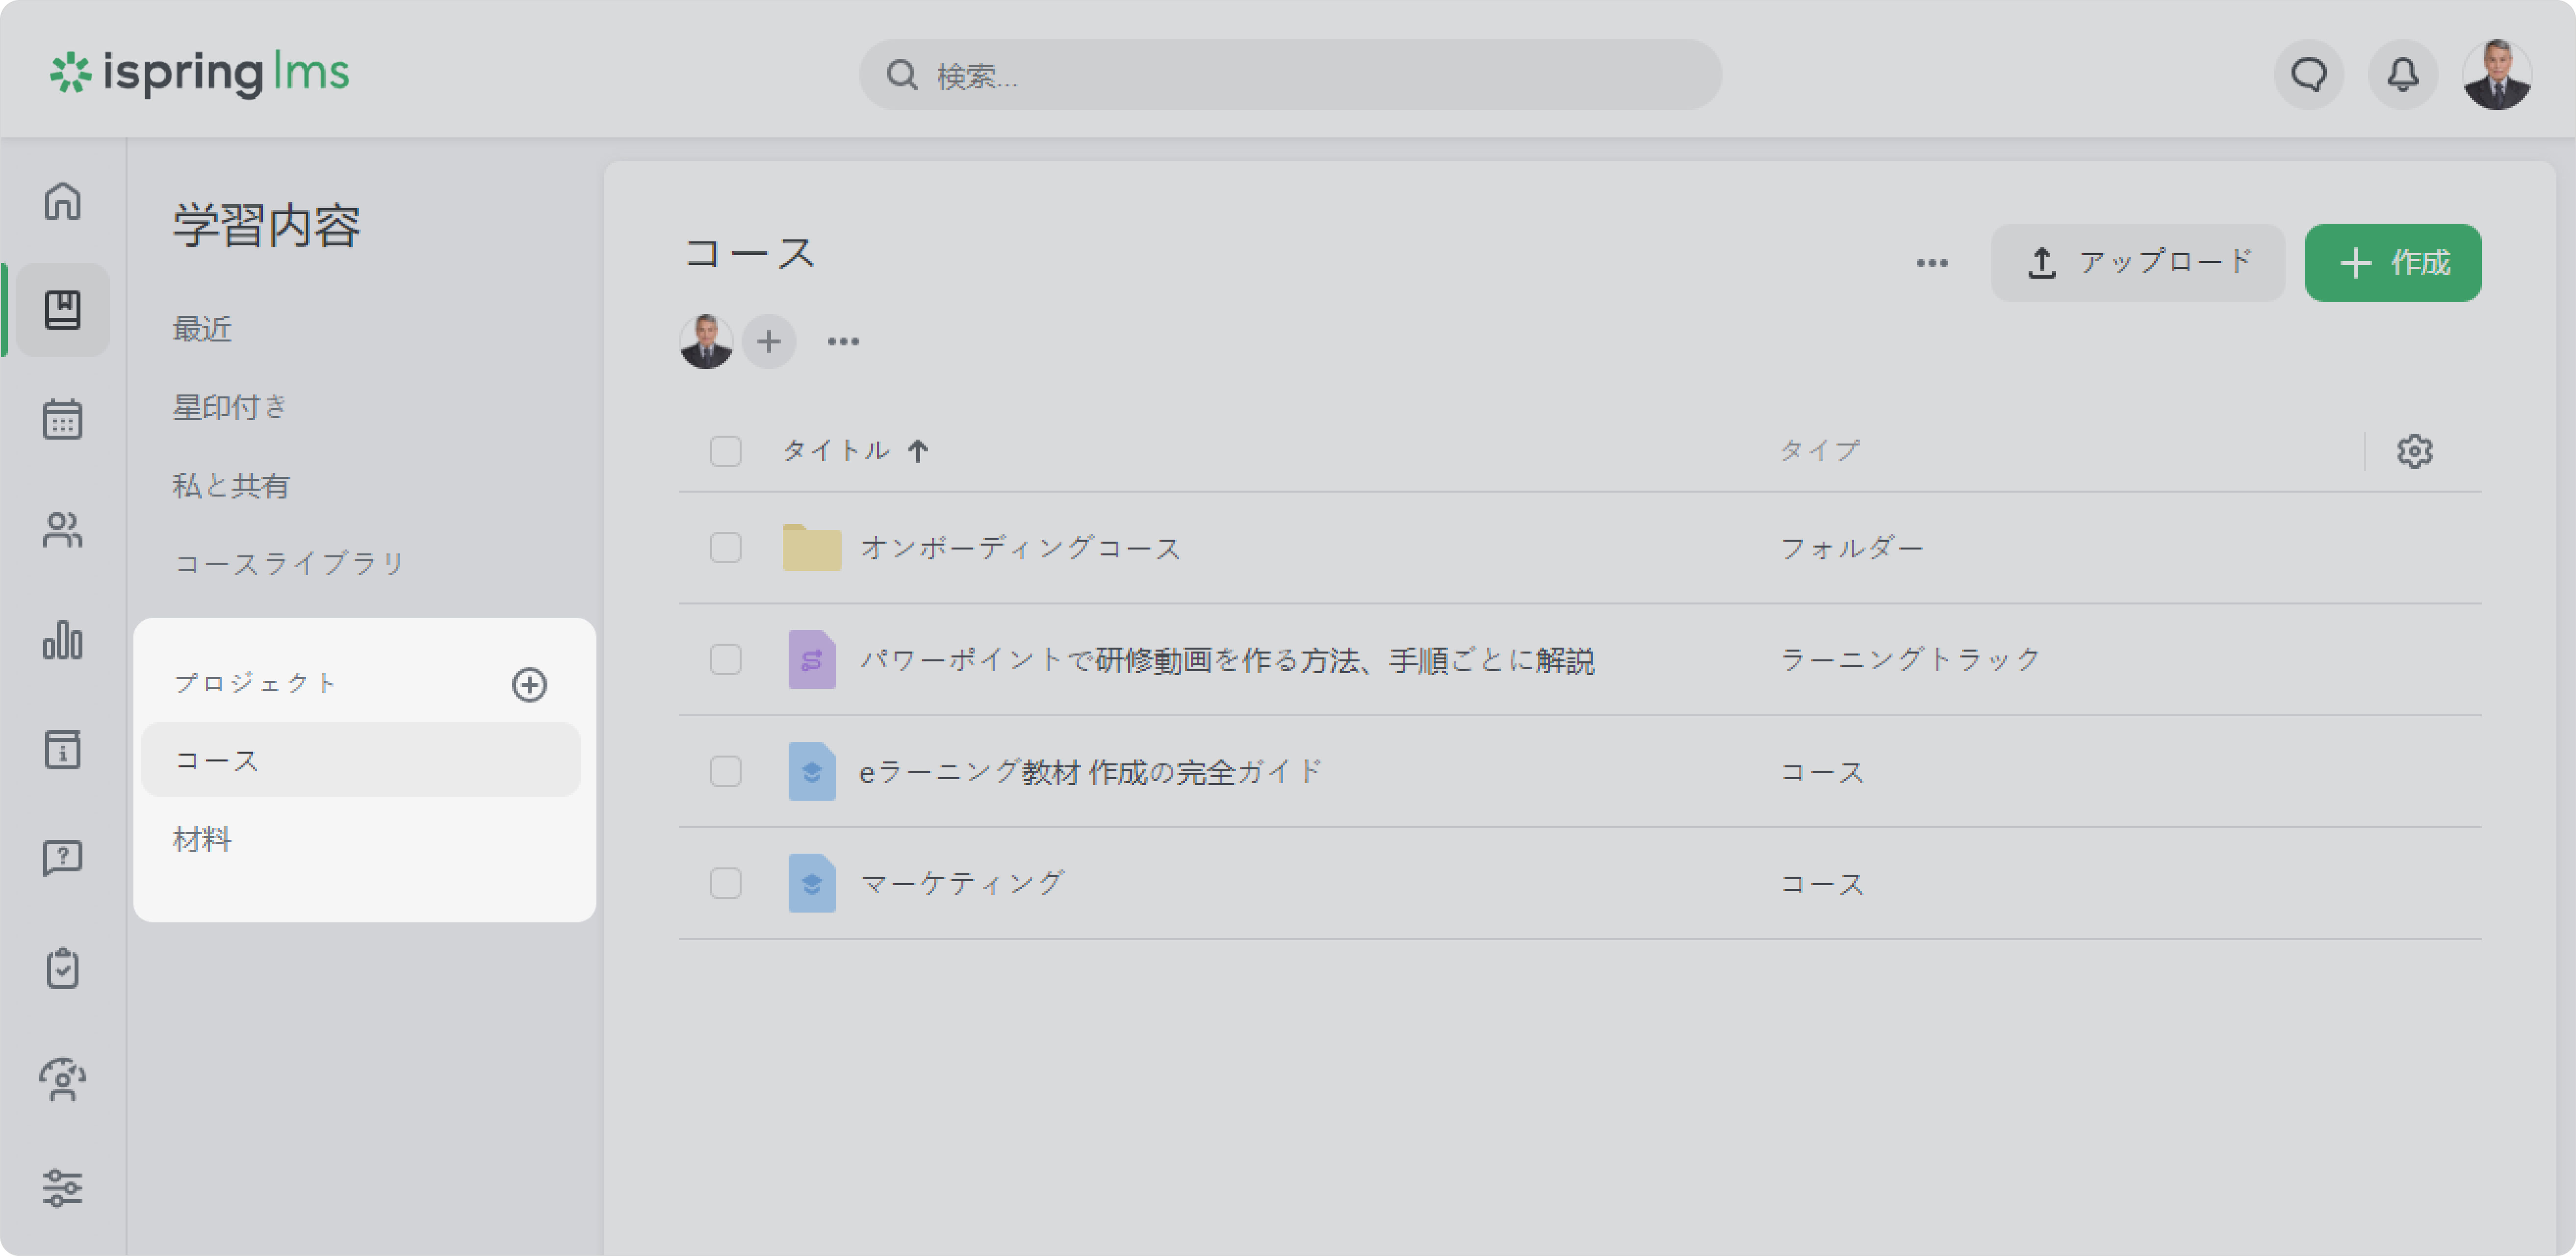Open the settings sliders icon in sidebar
Screen dimensions: 2576x1256
click(62, 1188)
